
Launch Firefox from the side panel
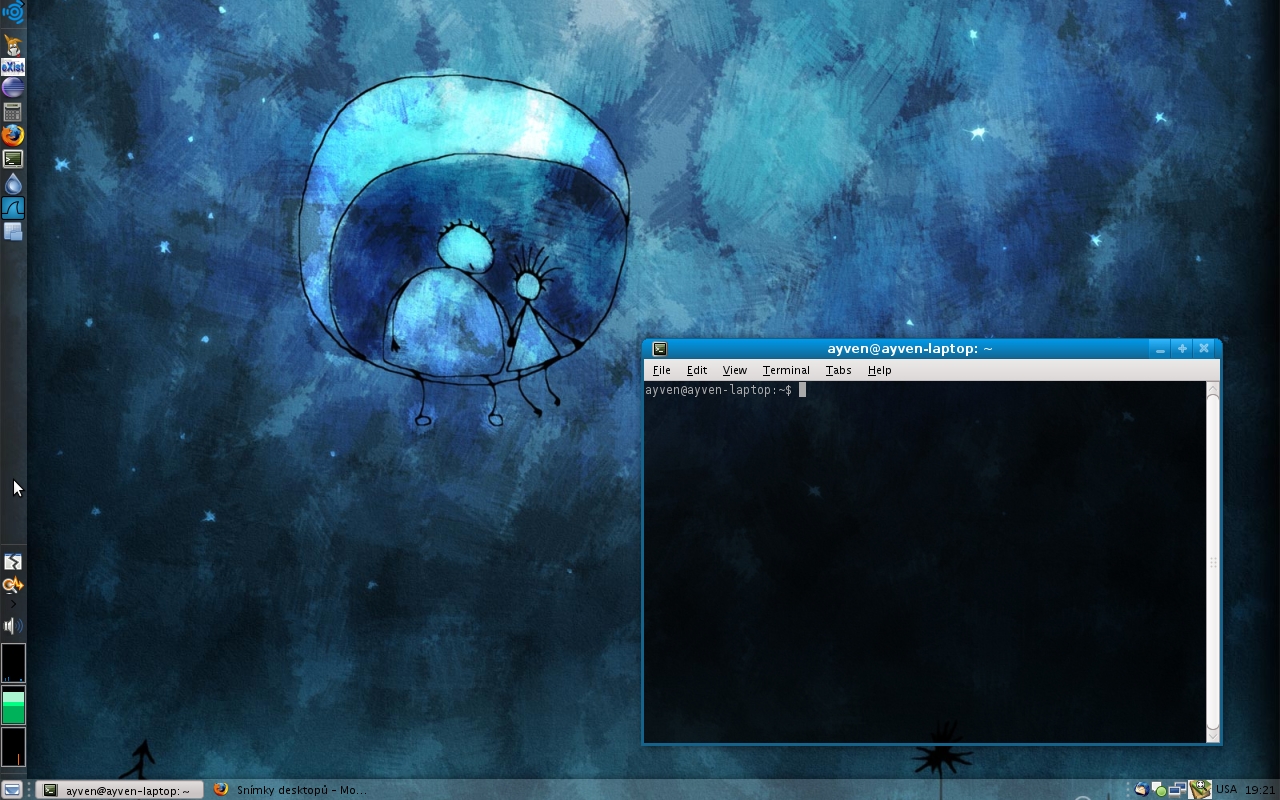(12, 135)
